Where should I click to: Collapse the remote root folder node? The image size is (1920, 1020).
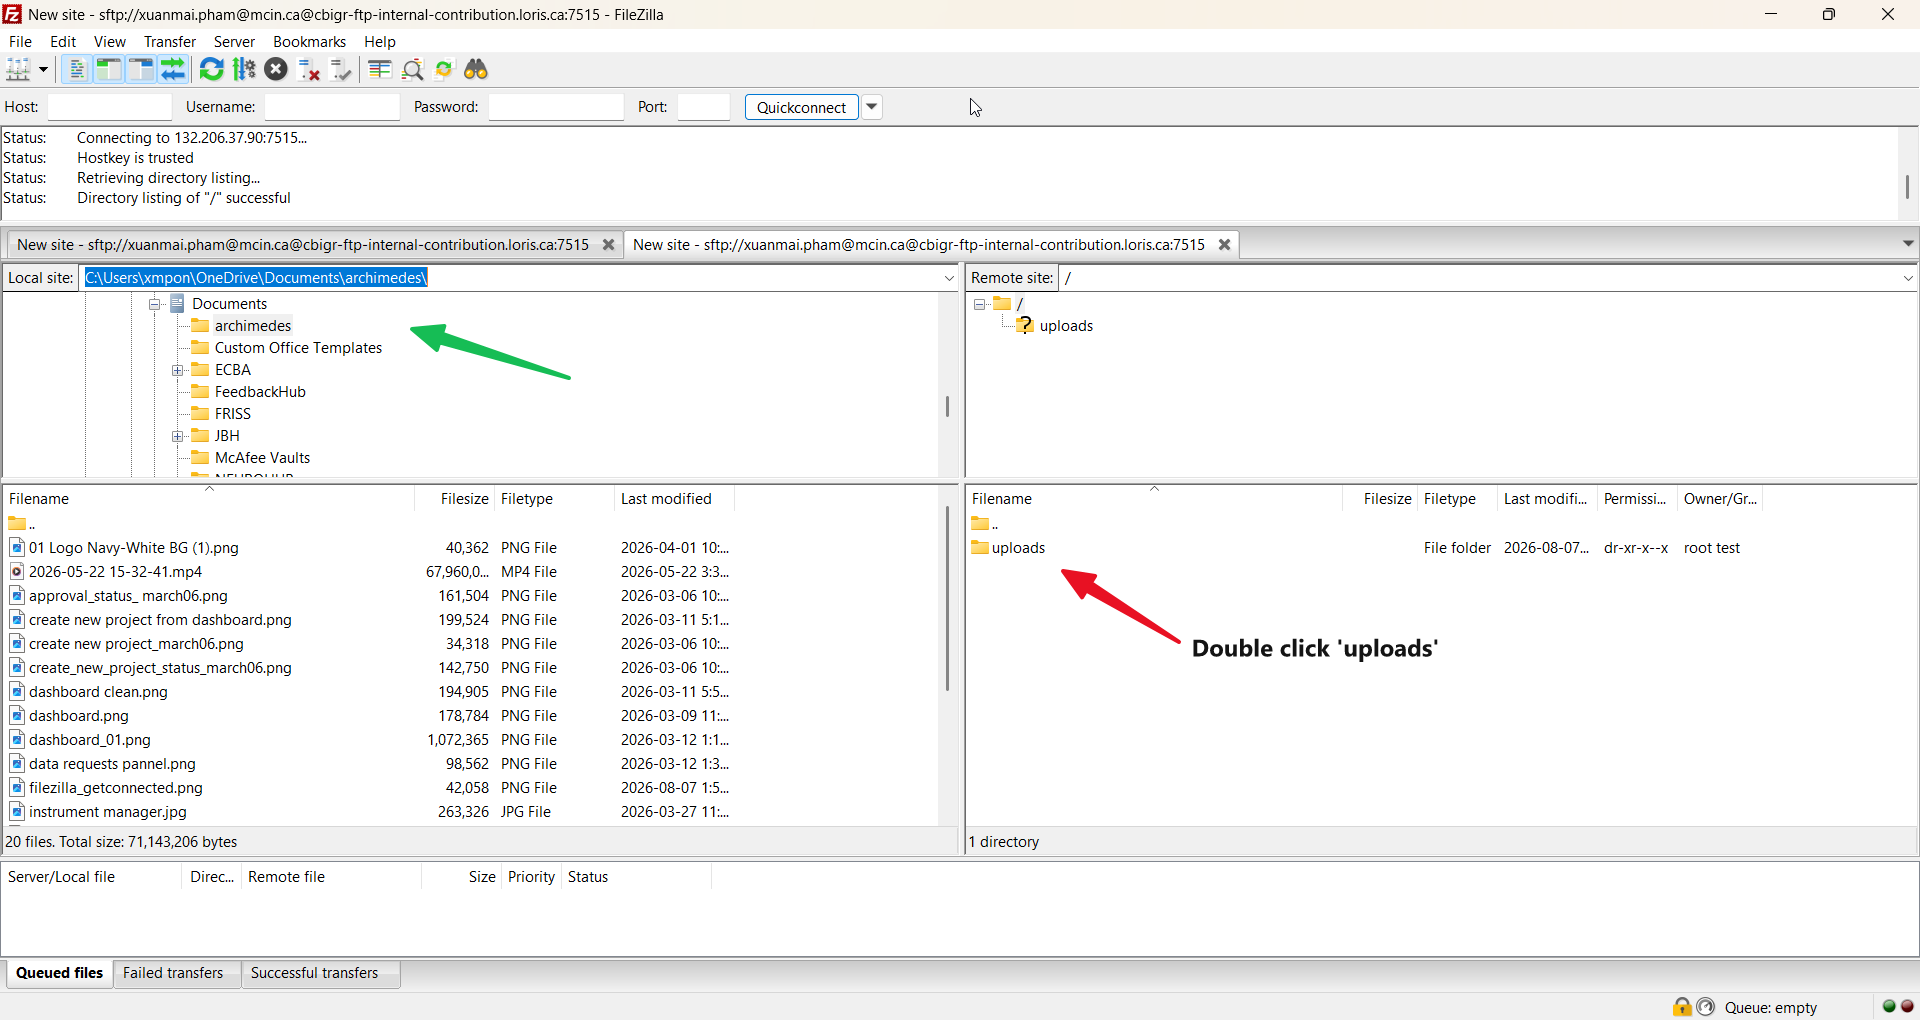tap(980, 304)
